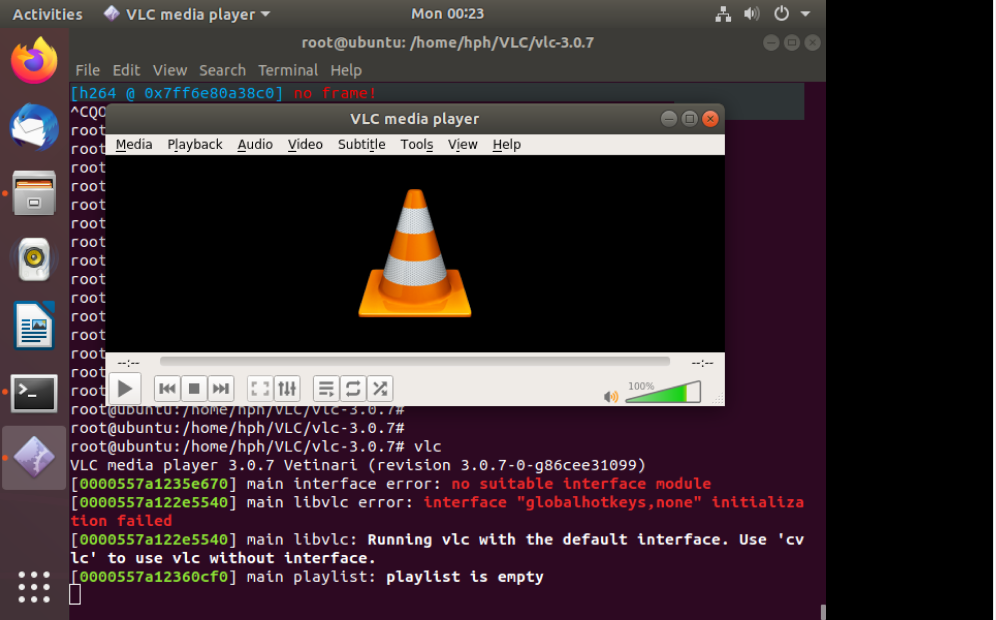Viewport: 996px width, 620px height.
Task: Mute audio via speaker icon in VLC
Action: (610, 397)
